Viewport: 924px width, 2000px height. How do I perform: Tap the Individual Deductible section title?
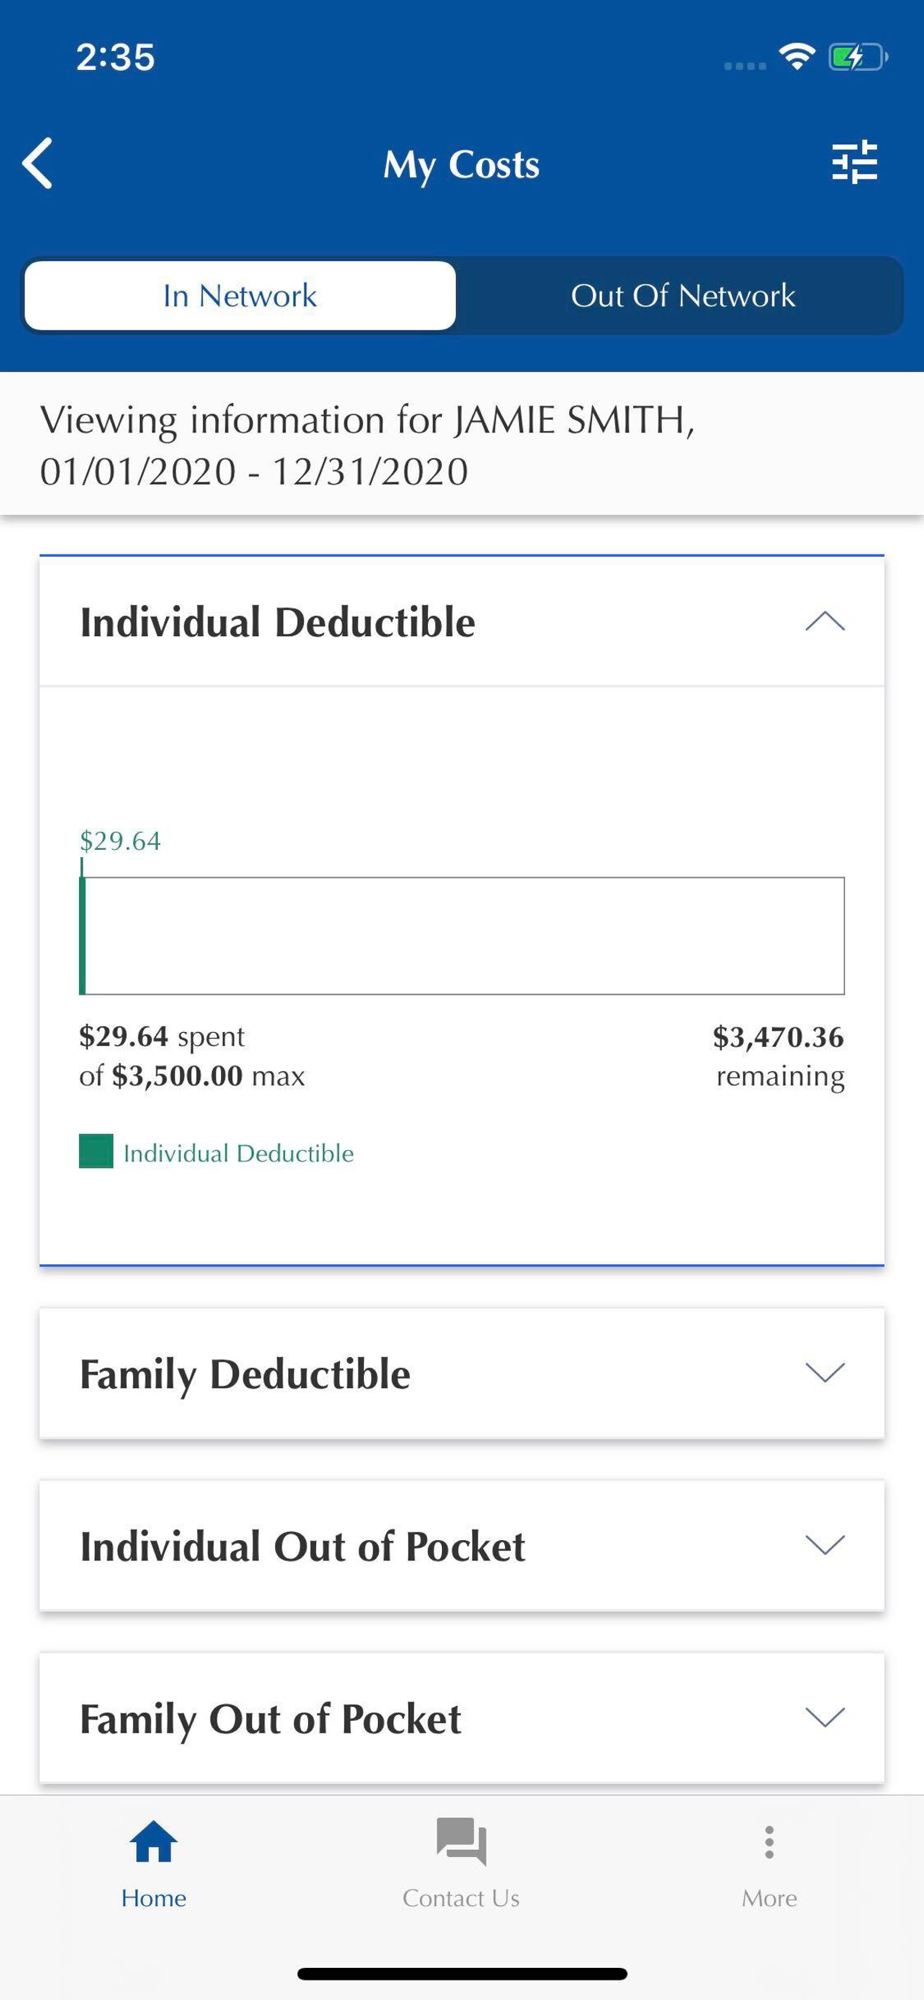(x=278, y=622)
